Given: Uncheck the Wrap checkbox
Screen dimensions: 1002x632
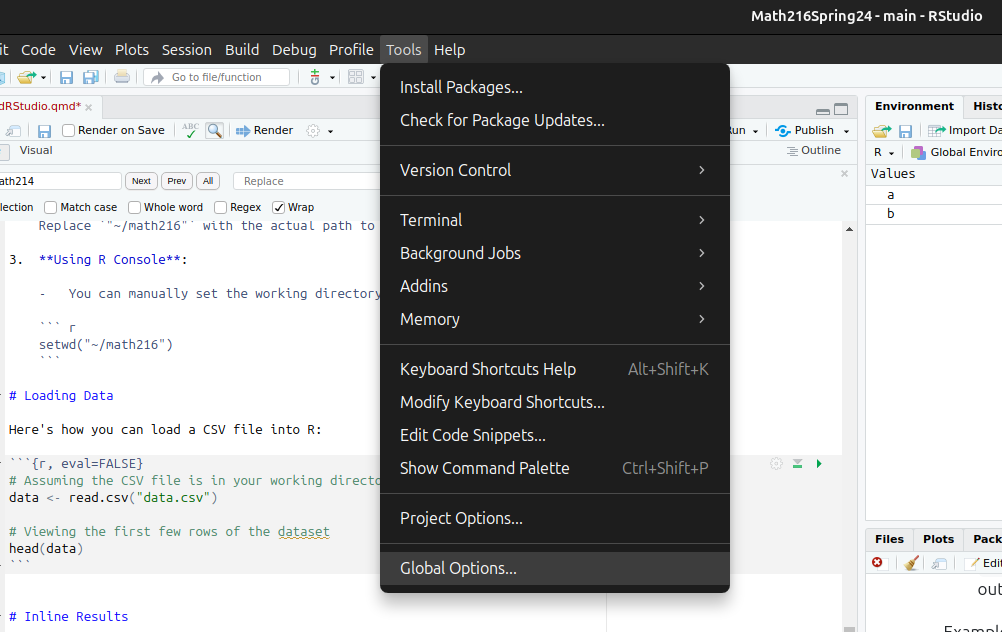Looking at the screenshot, I should [279, 207].
